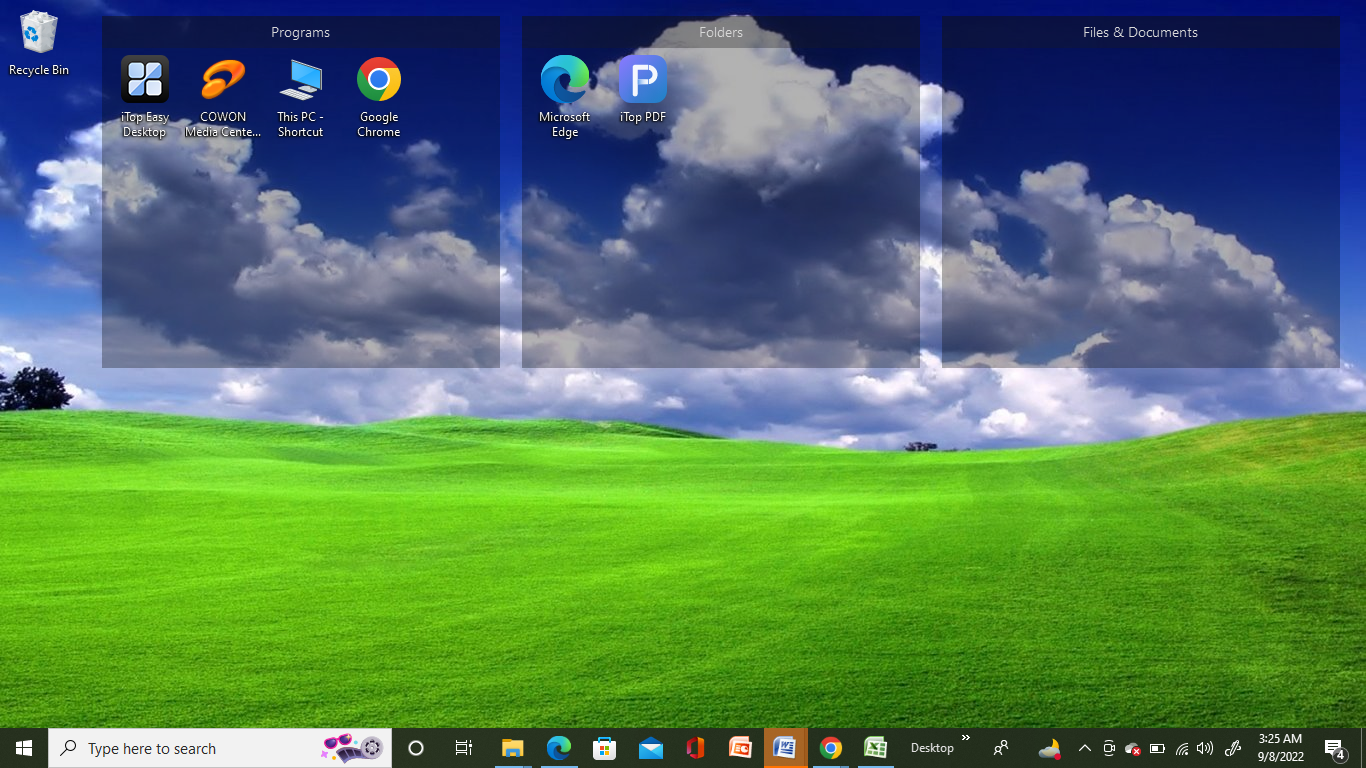Open the clock and calendar flyout
Image resolution: width=1366 pixels, height=768 pixels.
pyautogui.click(x=1280, y=748)
